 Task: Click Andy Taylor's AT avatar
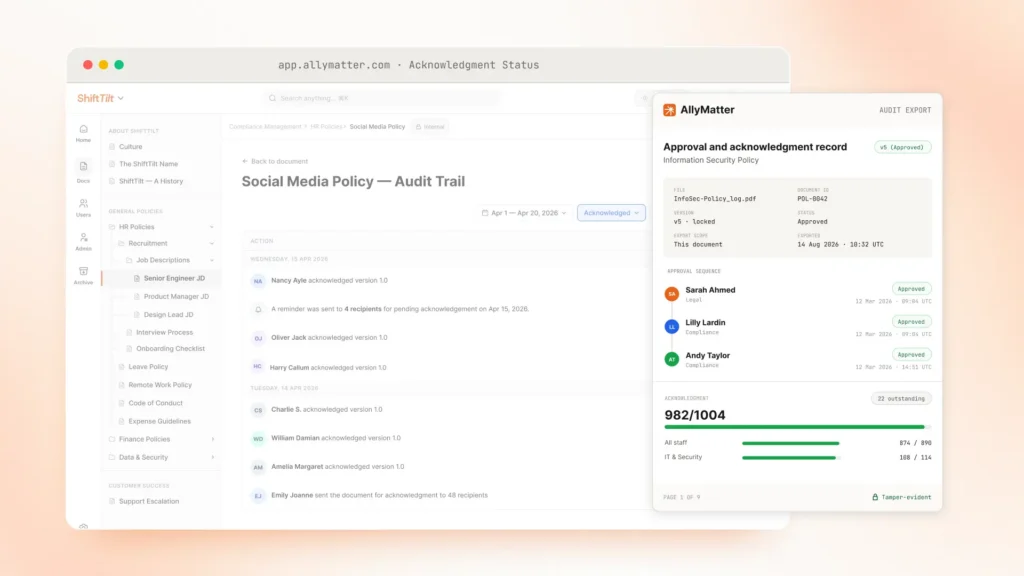(x=671, y=359)
